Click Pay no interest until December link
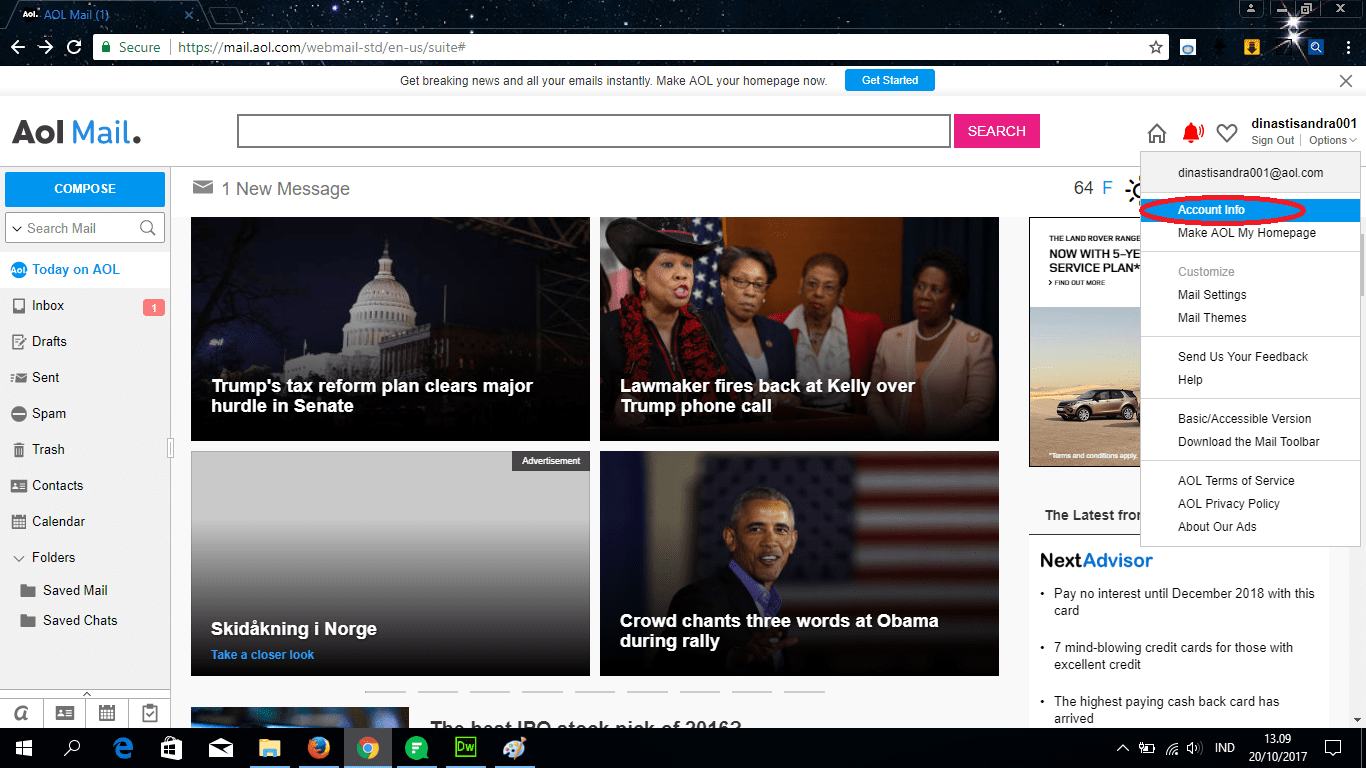1366x768 pixels. pos(1184,602)
